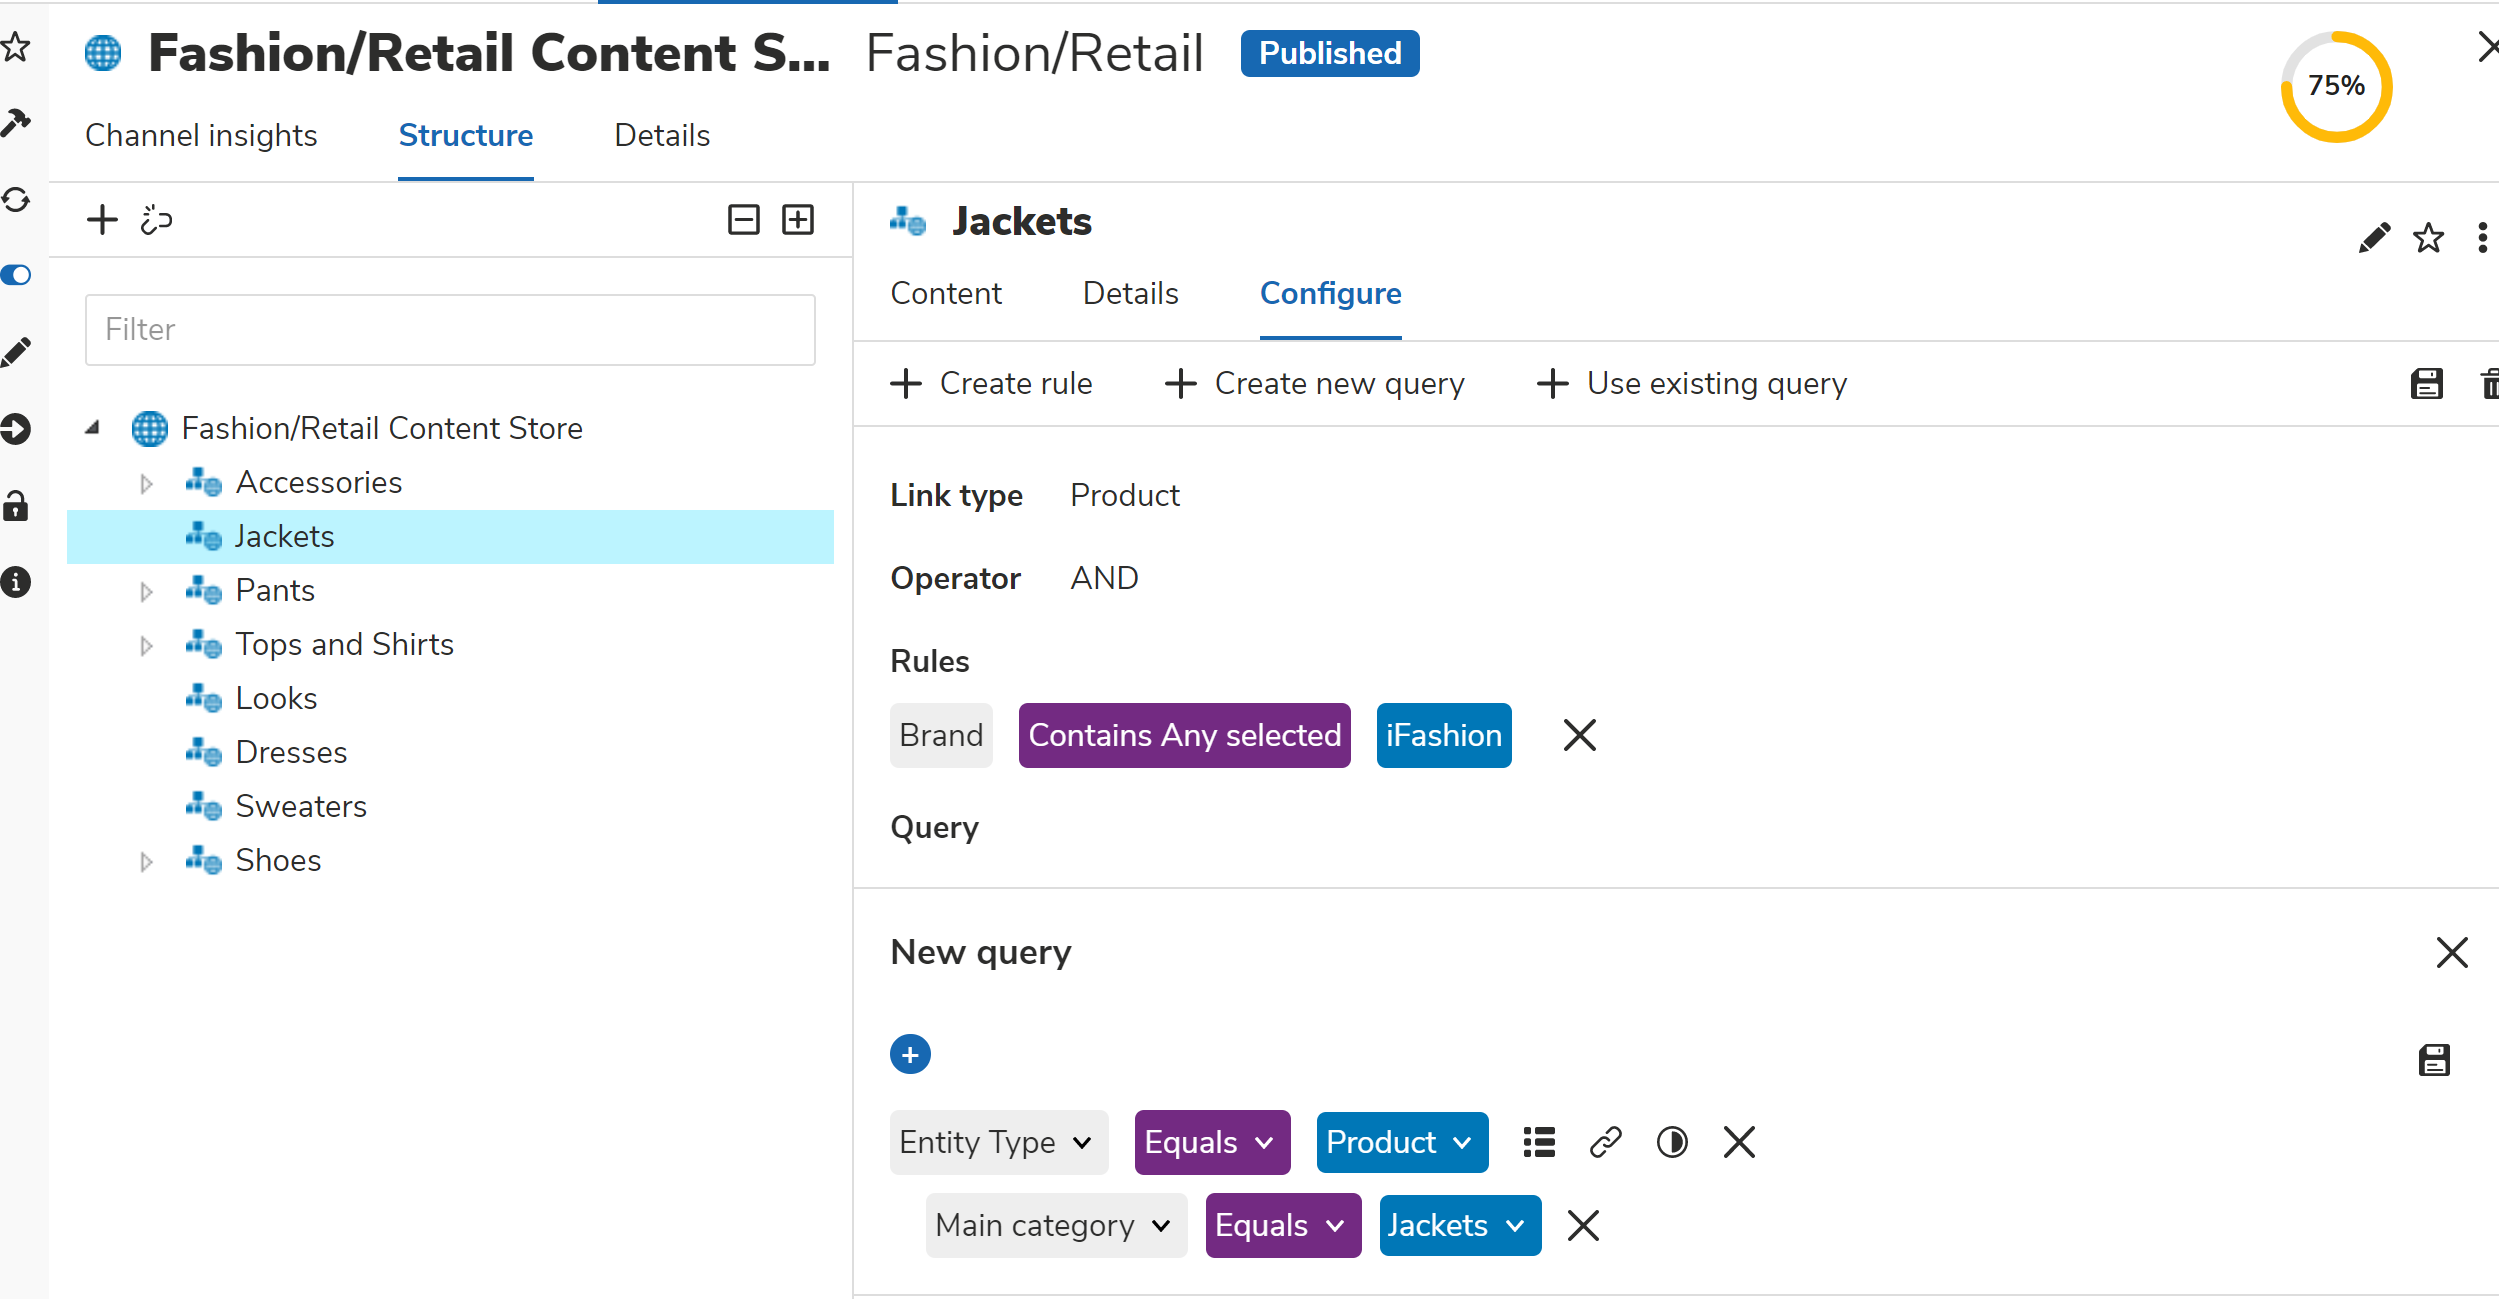
Task: Click the info icon in sidebar
Action: (15, 582)
